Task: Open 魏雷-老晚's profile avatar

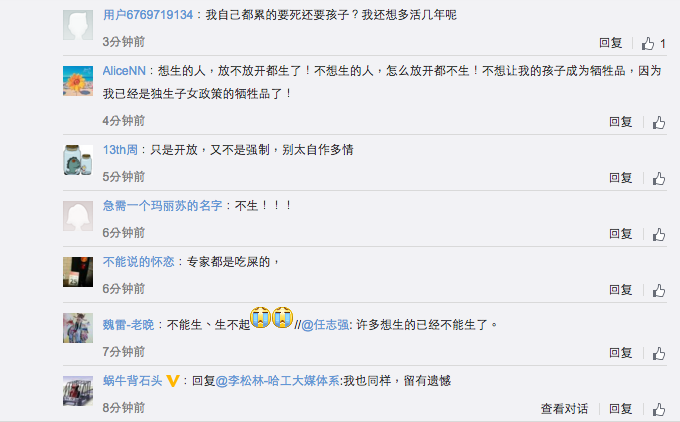Action: 78,328
